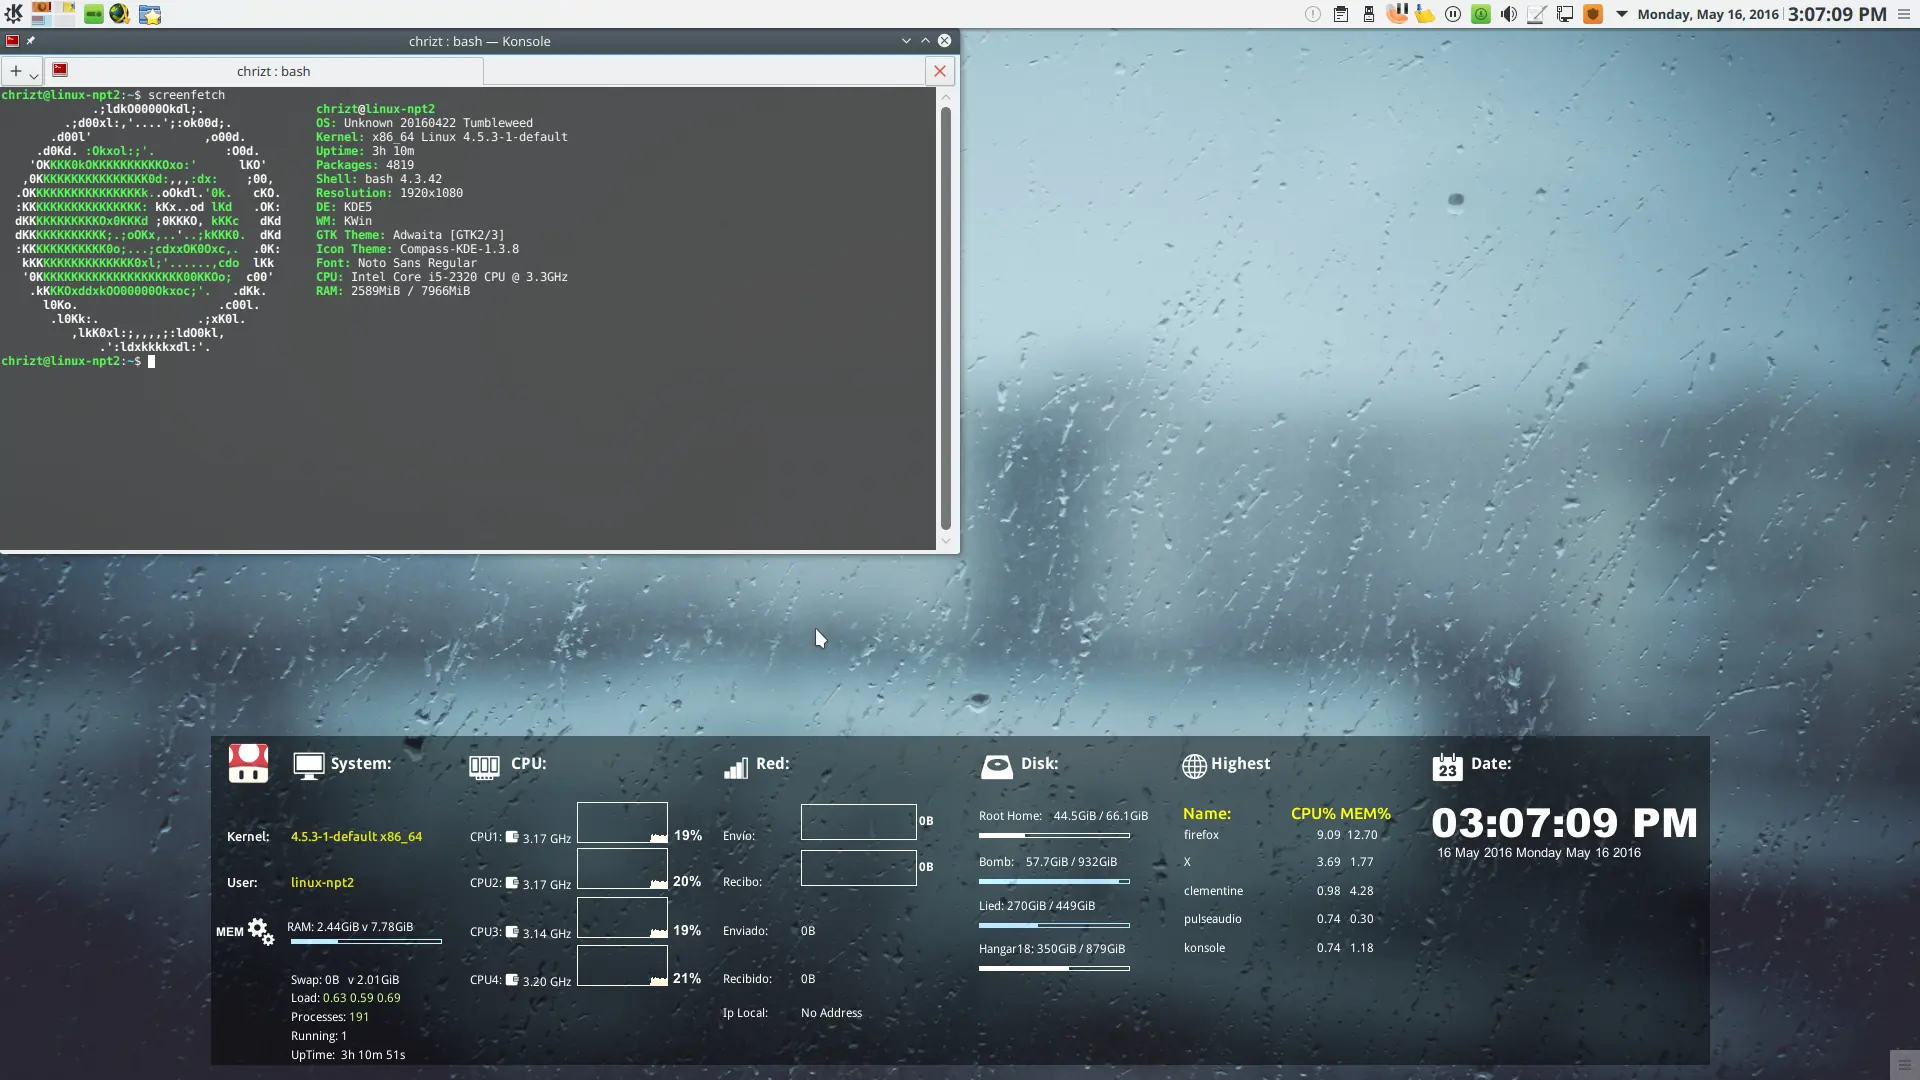Click the Konsole scrollbar up arrow
Image resolution: width=1920 pixels, height=1080 pixels.
[x=945, y=96]
